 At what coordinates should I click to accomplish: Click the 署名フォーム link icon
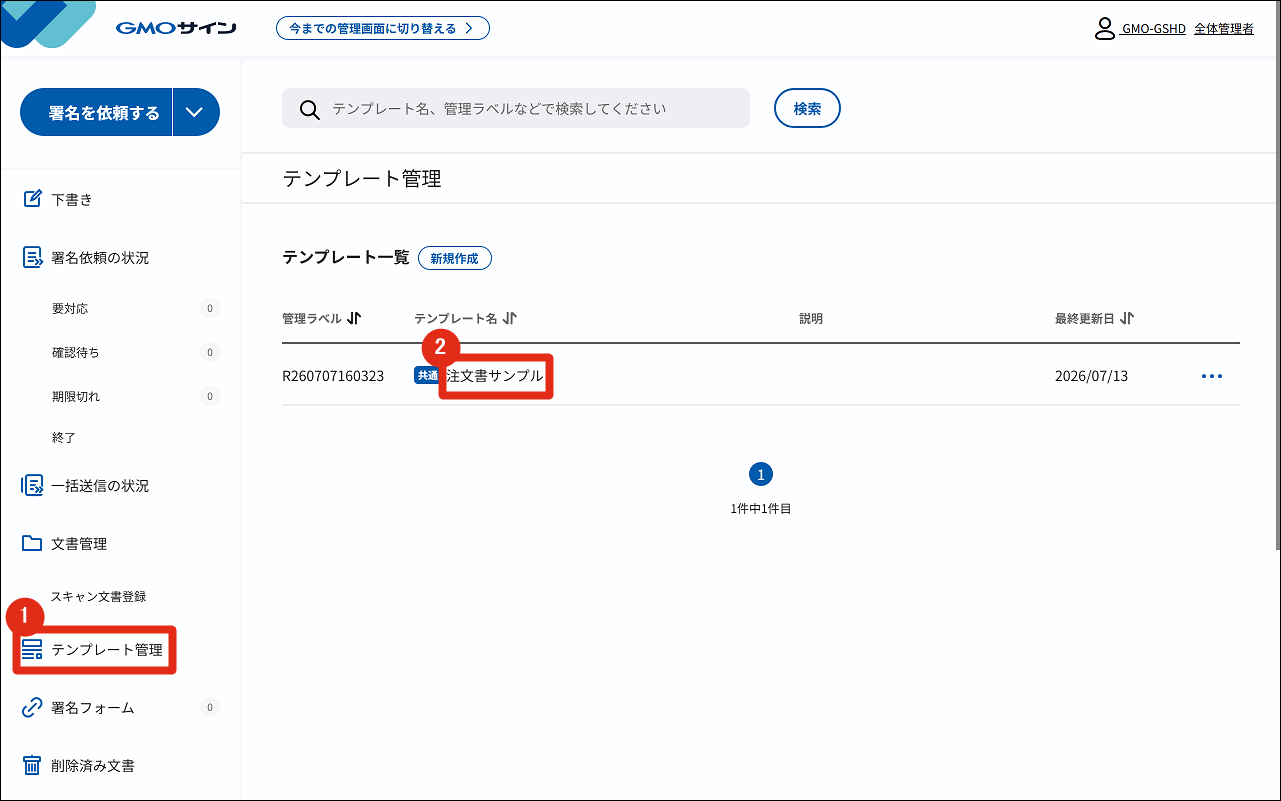32,708
